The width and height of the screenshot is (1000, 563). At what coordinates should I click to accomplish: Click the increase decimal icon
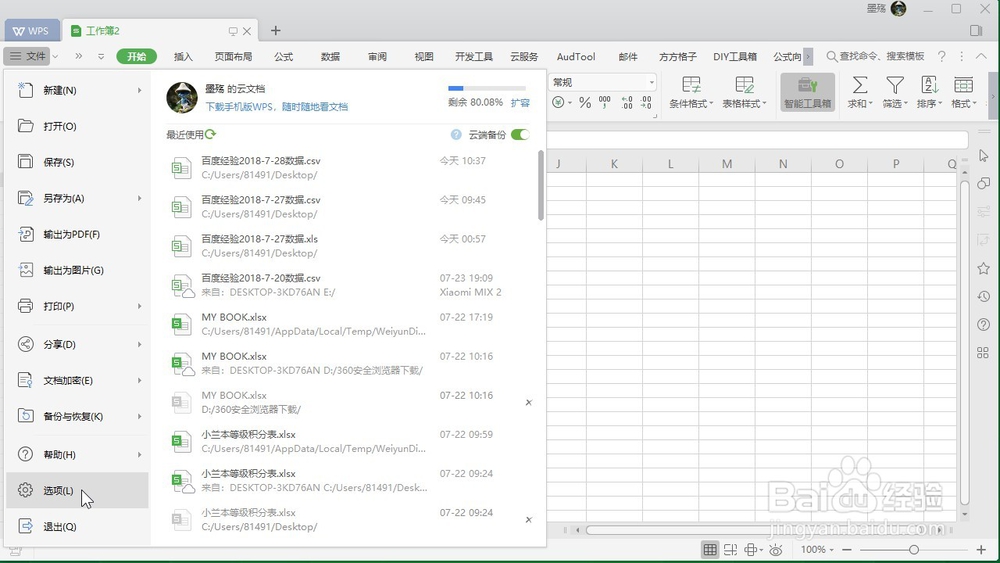click(626, 102)
